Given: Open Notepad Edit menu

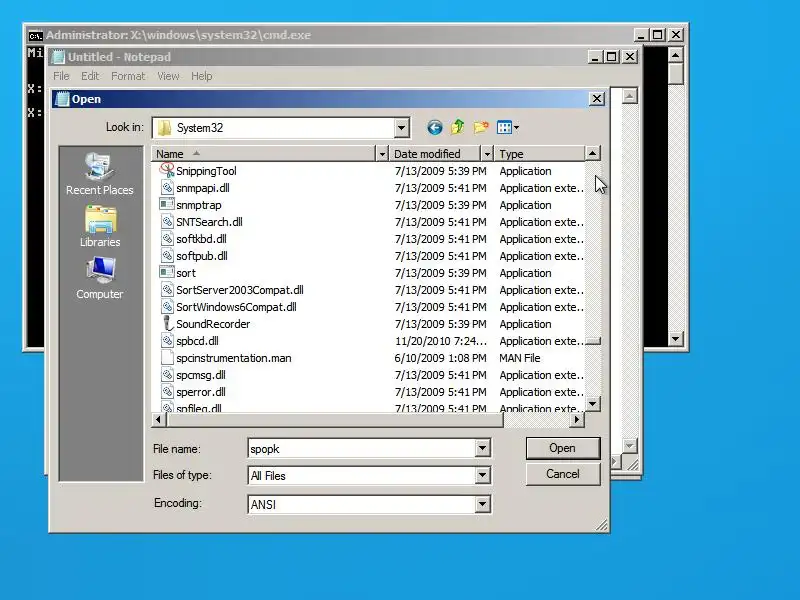Looking at the screenshot, I should pos(90,76).
